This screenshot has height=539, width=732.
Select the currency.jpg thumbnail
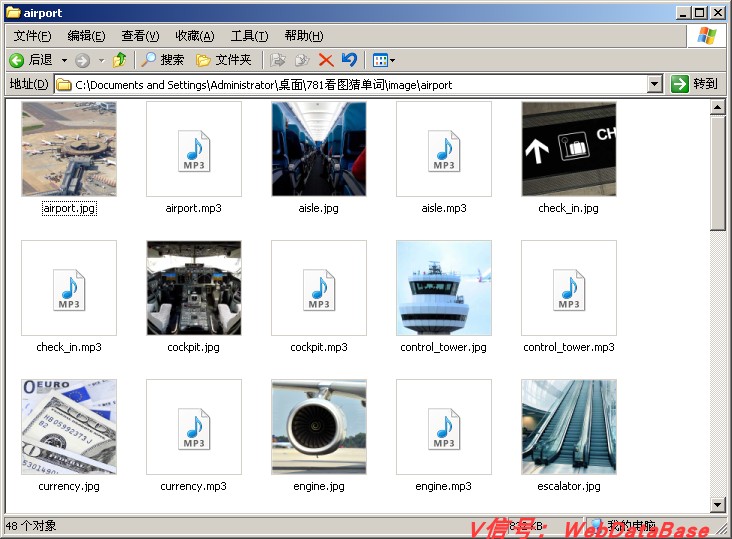[69, 427]
